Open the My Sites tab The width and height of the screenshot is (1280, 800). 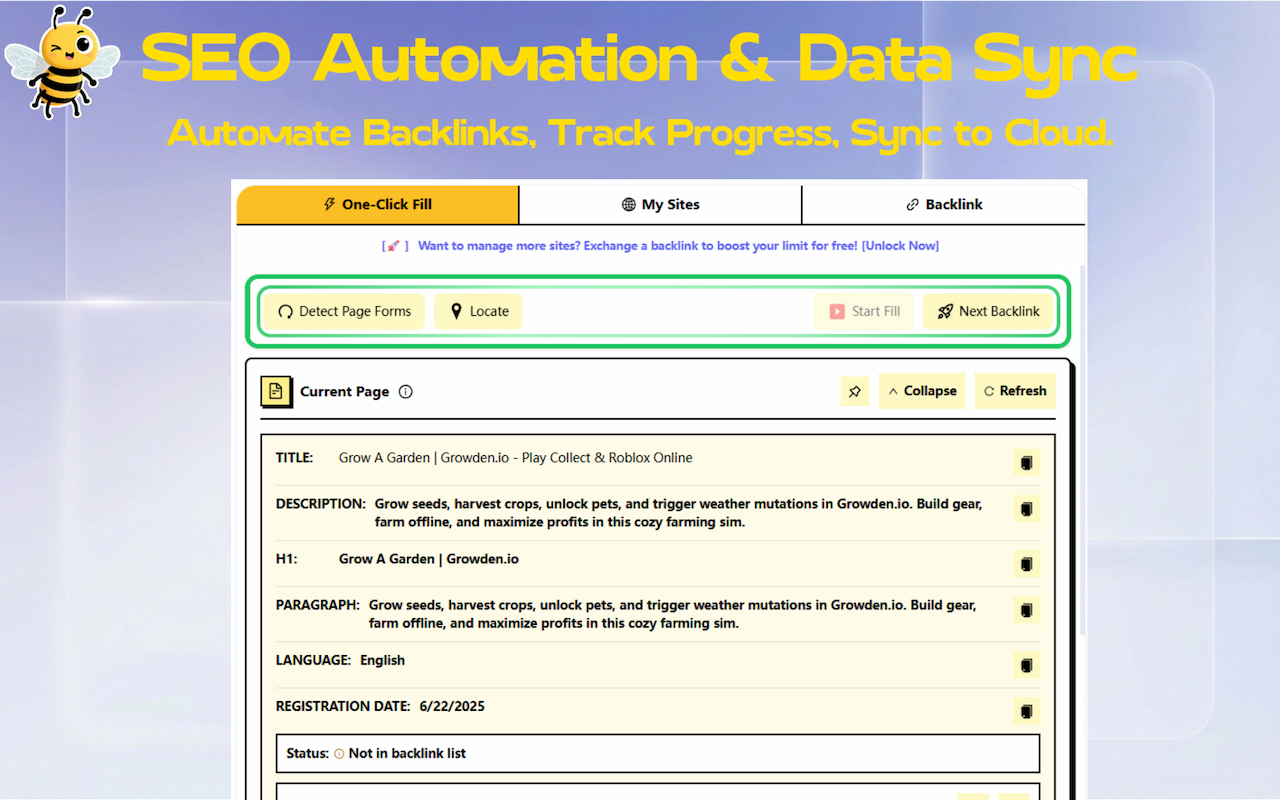tap(660, 205)
